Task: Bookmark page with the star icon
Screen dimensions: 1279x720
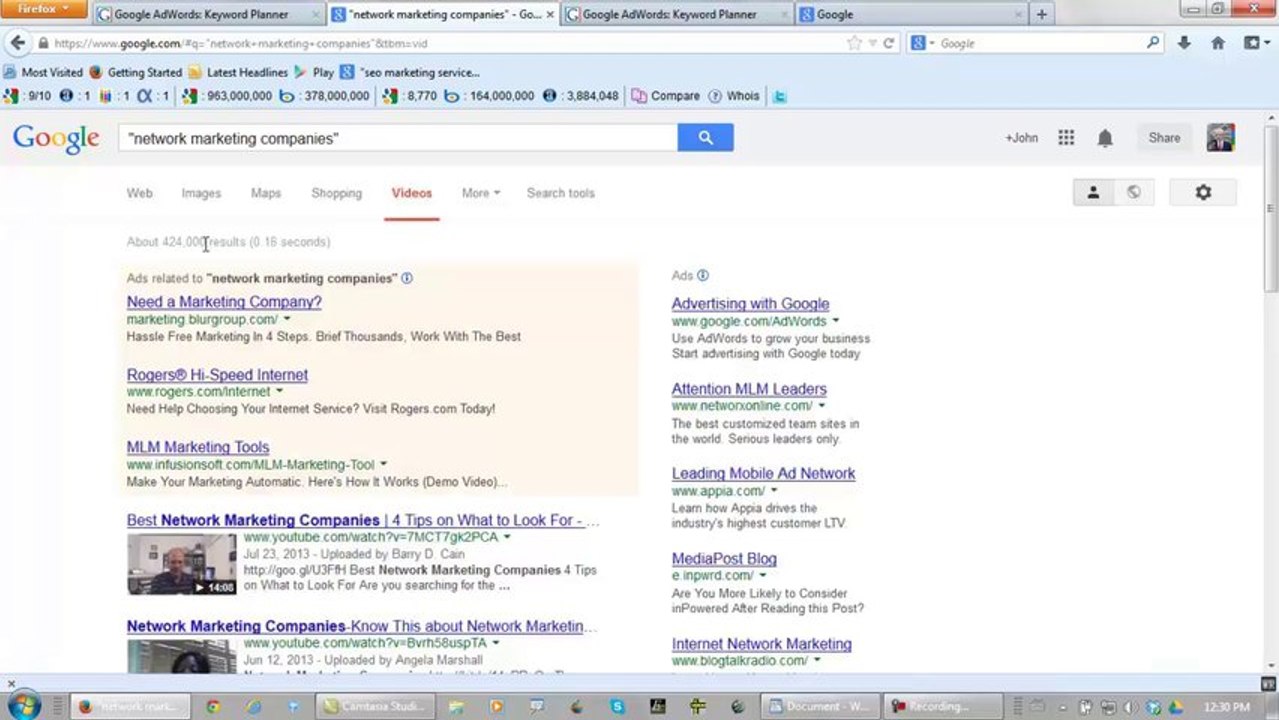Action: pos(854,43)
